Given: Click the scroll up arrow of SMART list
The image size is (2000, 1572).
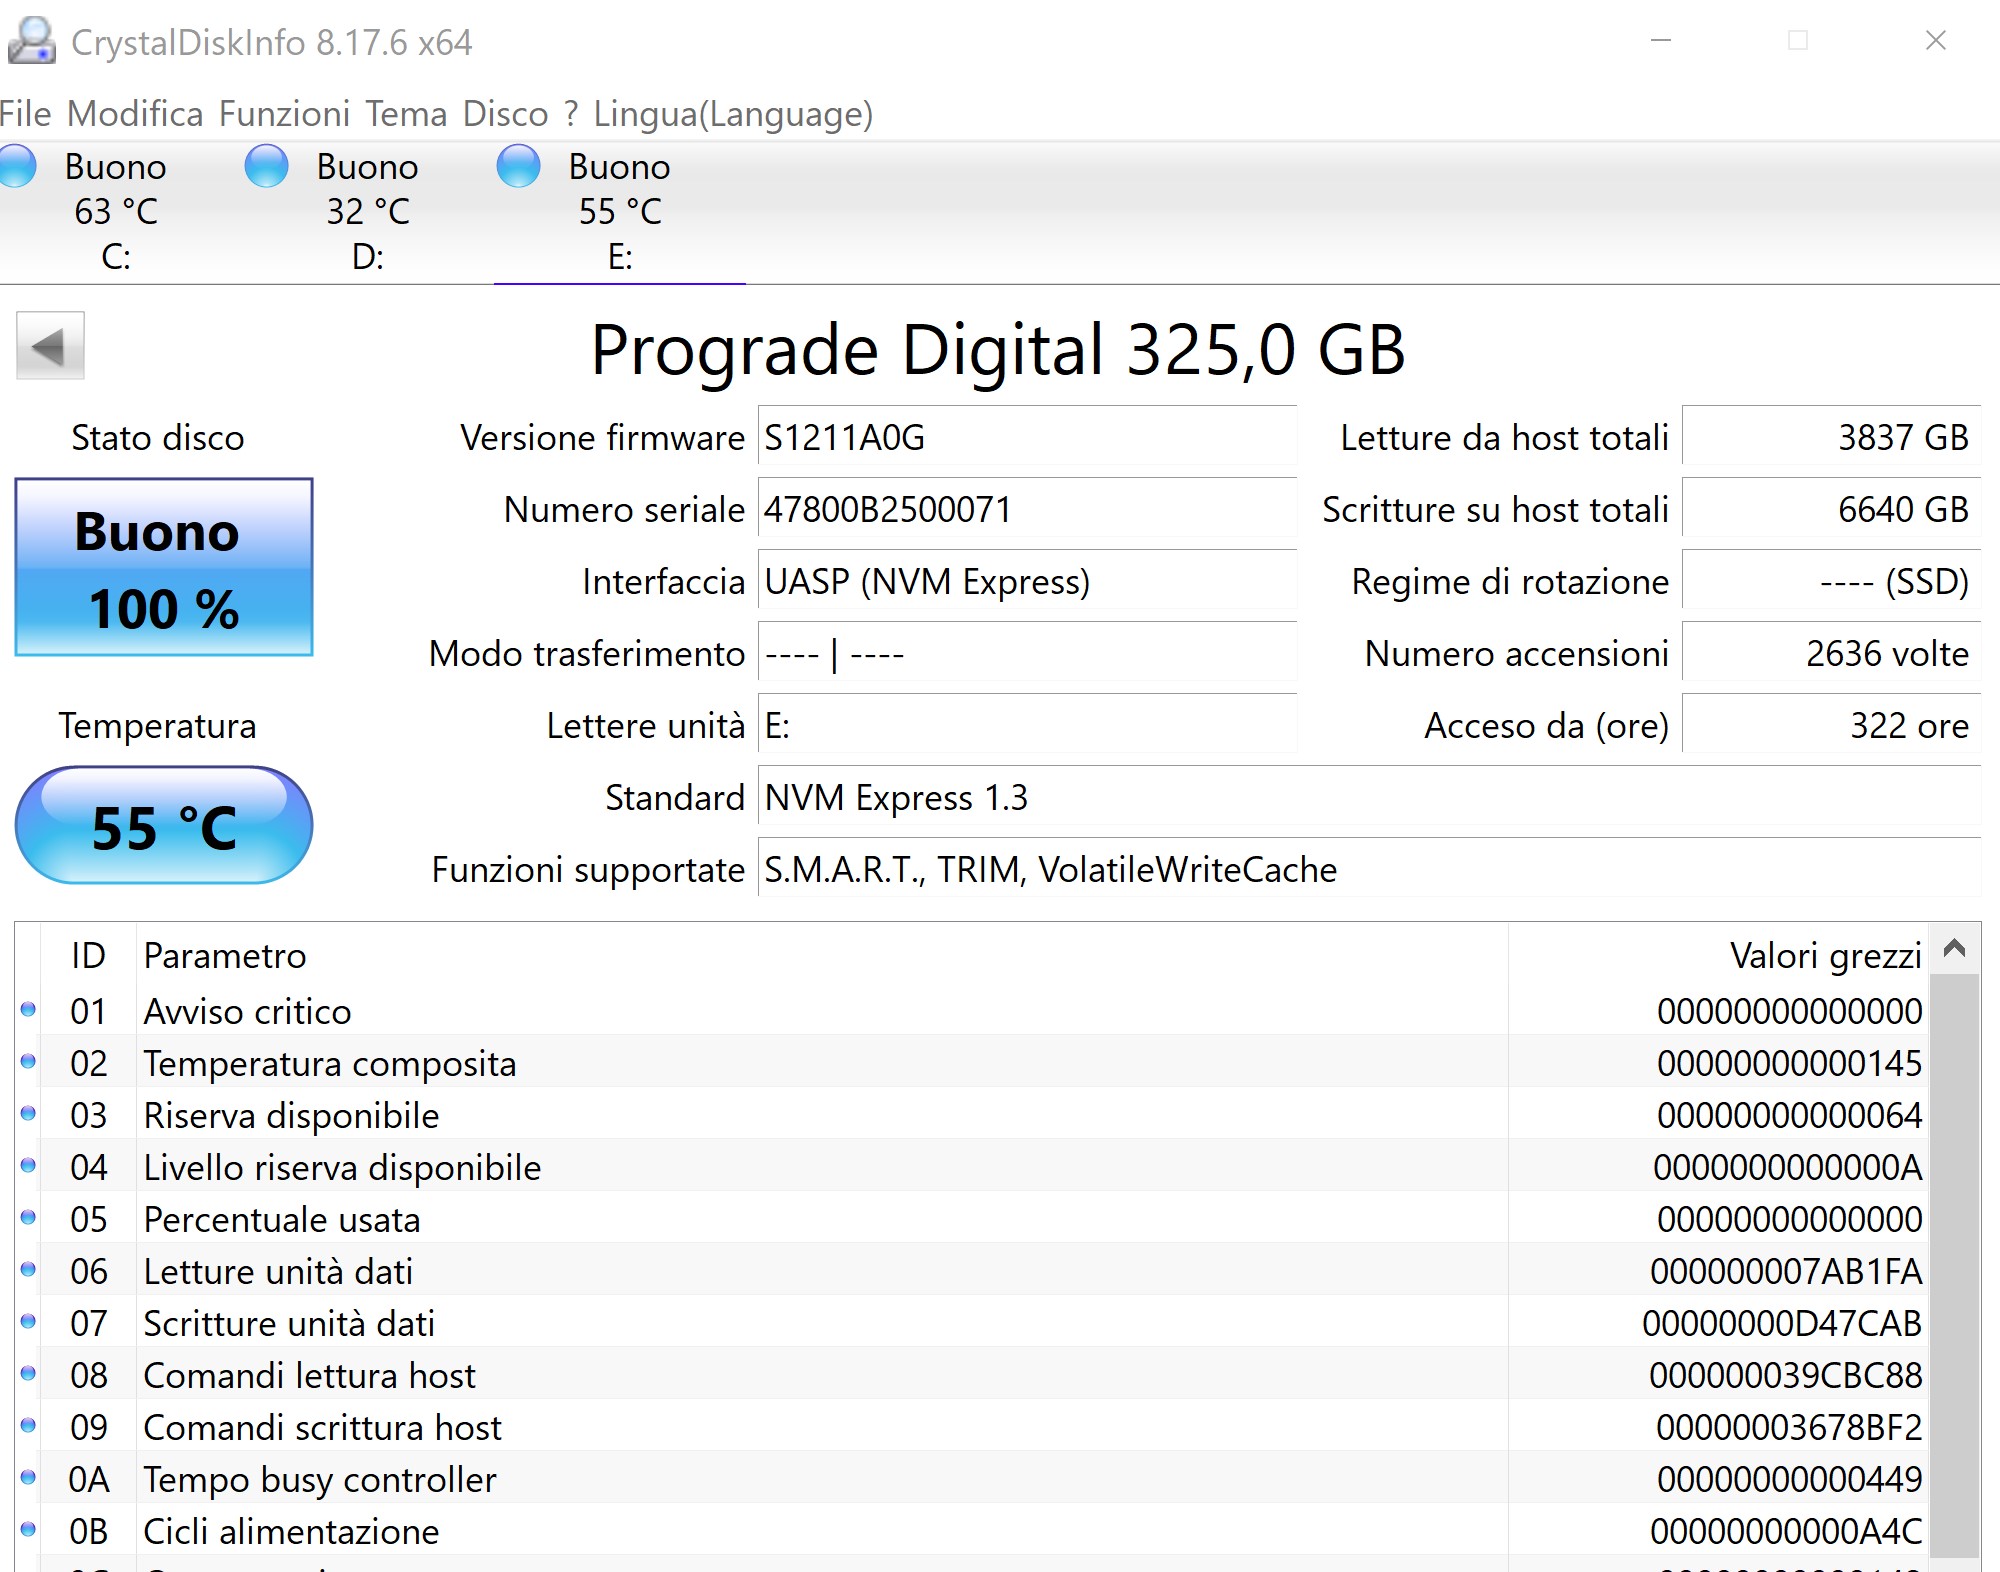Looking at the screenshot, I should coord(1955,948).
